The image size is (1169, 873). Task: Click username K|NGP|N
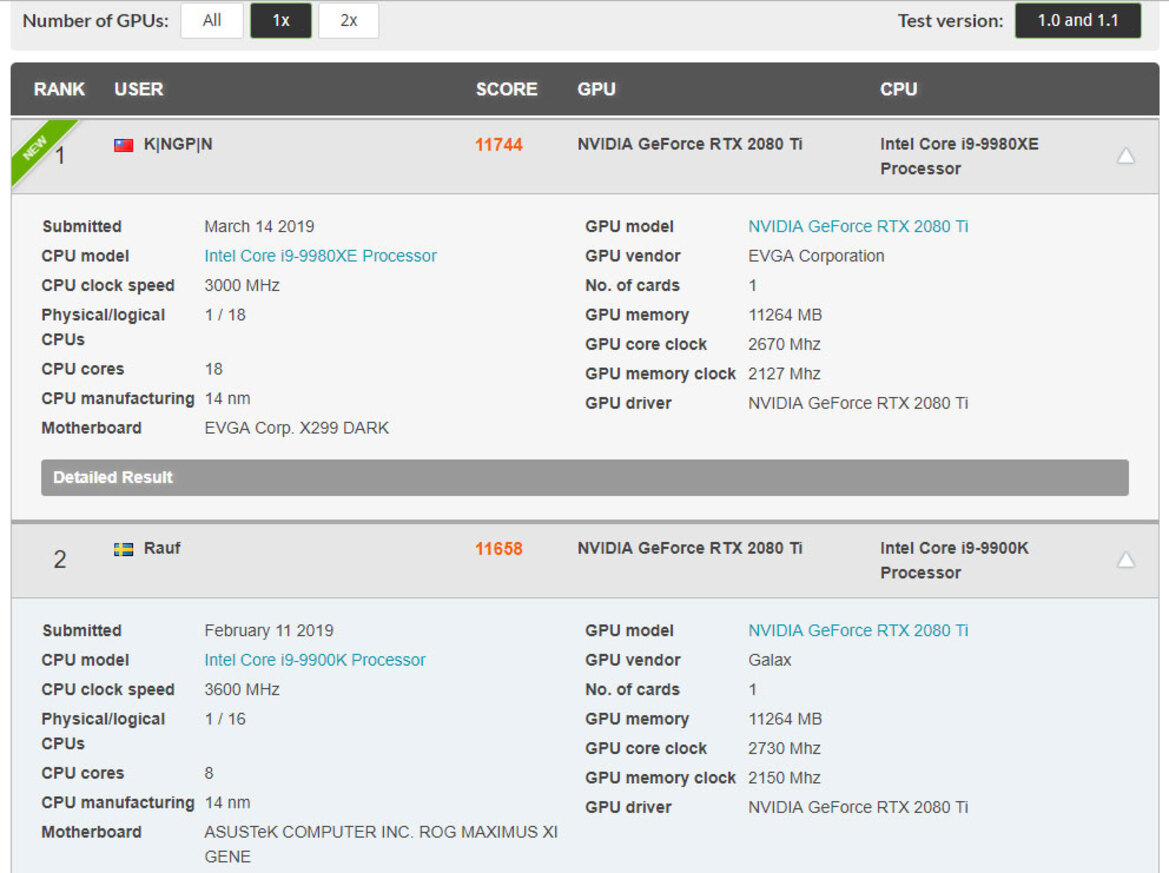point(178,144)
